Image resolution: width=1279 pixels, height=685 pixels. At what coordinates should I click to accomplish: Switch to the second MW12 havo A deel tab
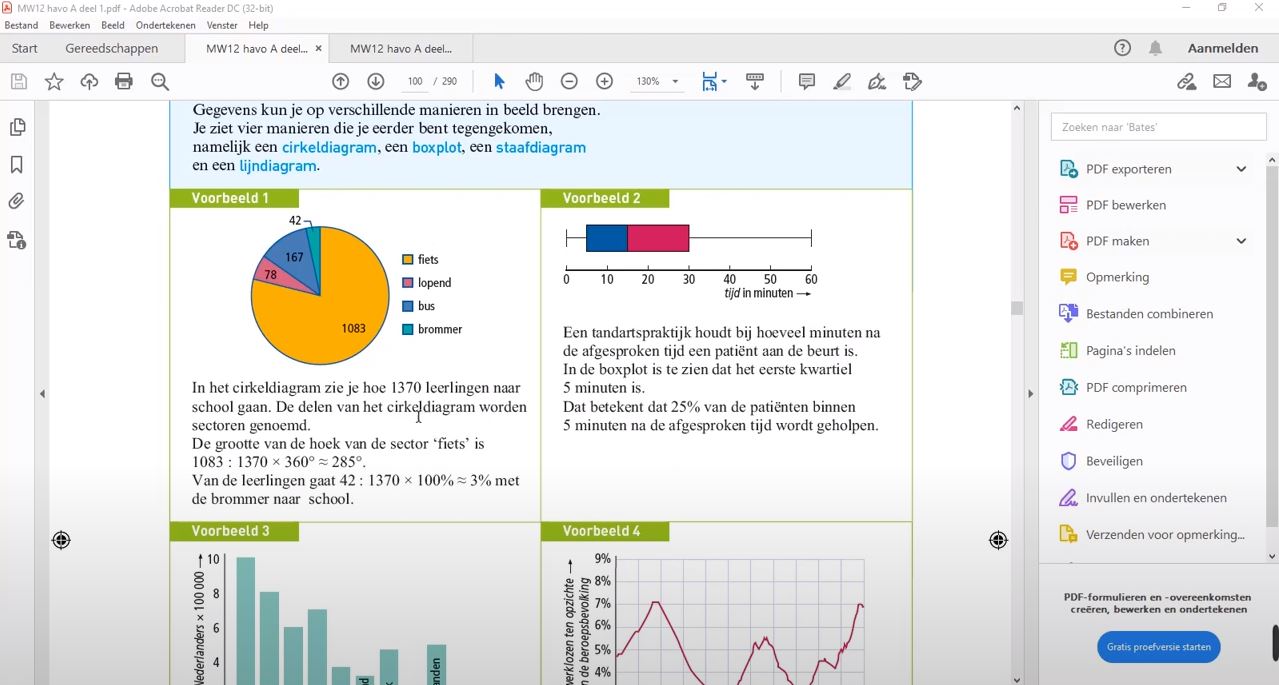[x=401, y=48]
